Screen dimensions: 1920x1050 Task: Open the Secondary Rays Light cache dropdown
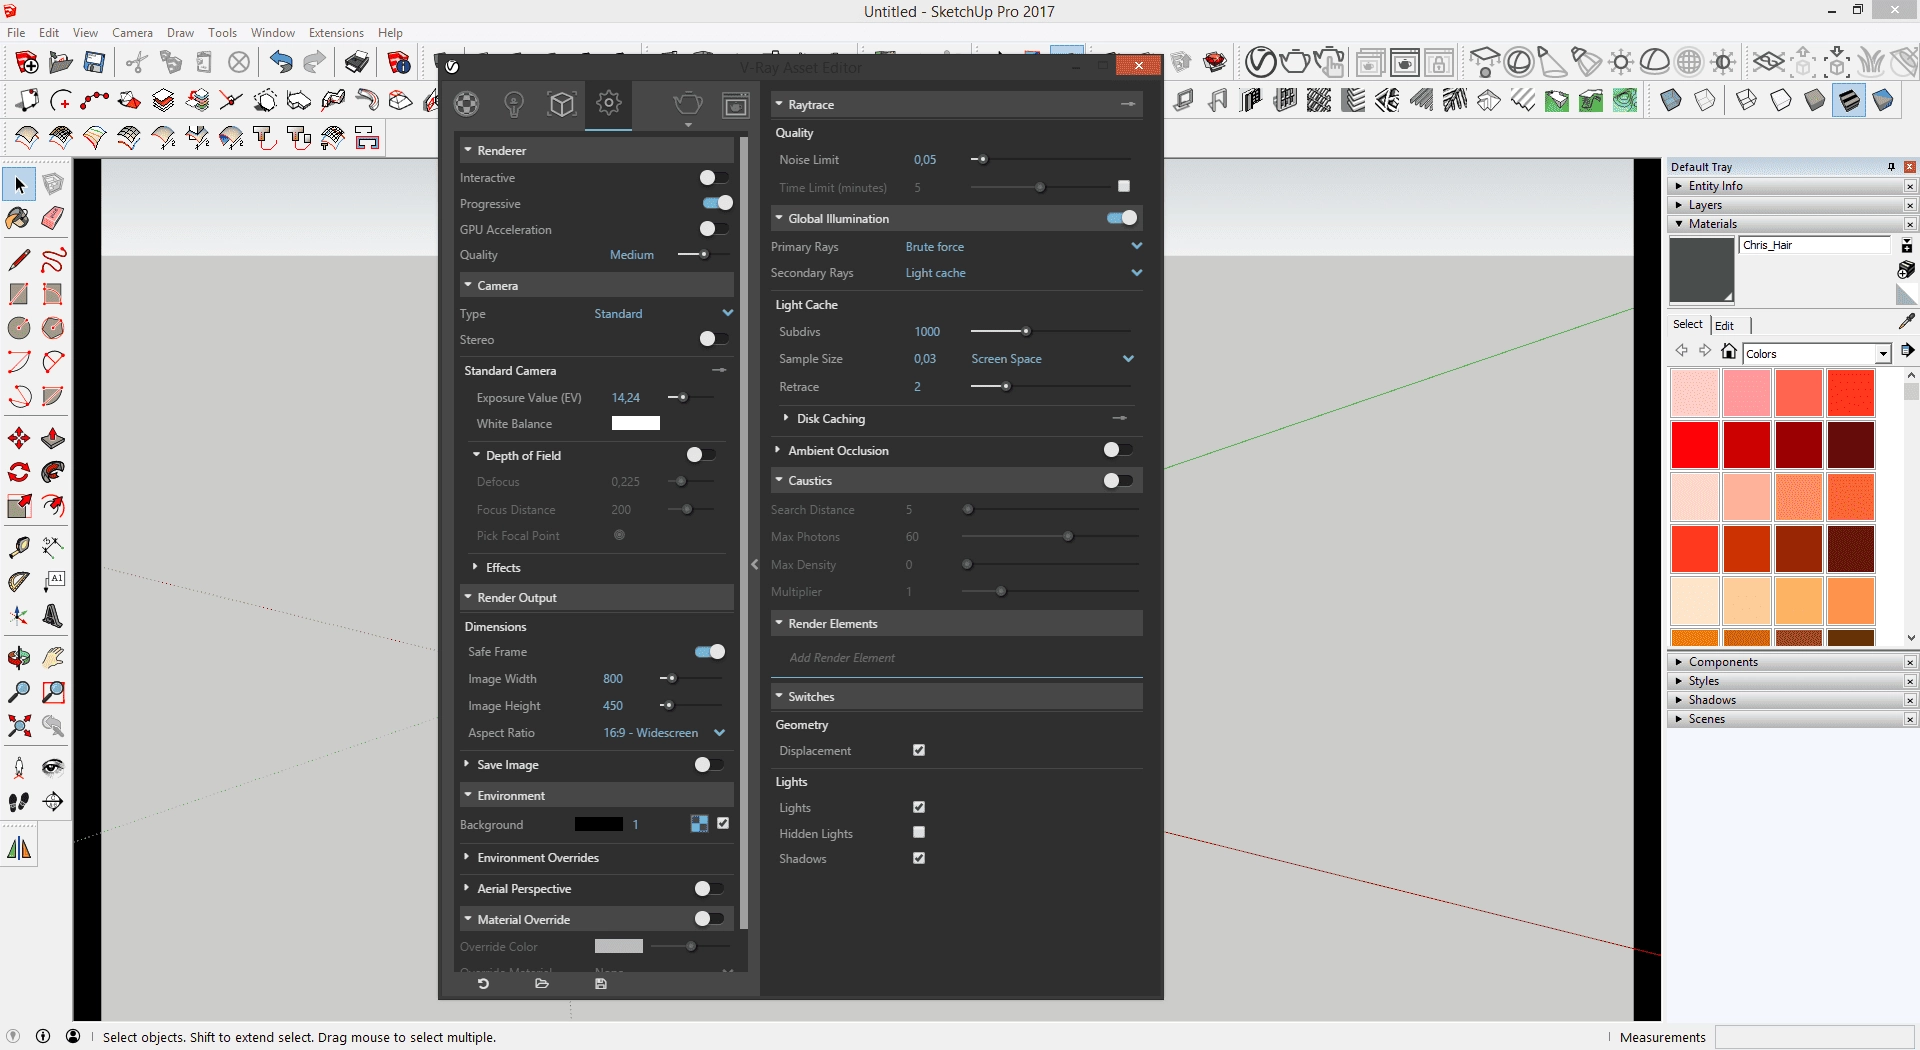(x=1024, y=273)
